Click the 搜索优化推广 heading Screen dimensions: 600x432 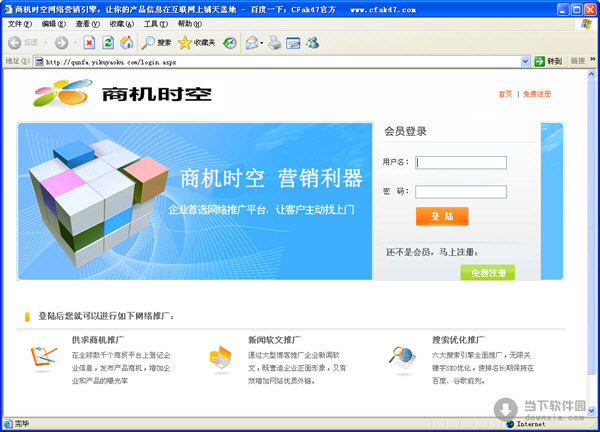pos(458,340)
